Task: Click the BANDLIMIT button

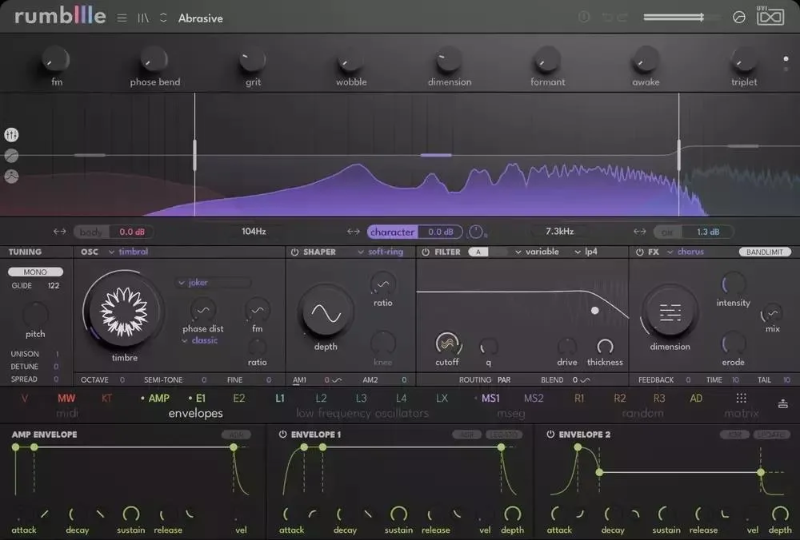Action: pos(764,252)
